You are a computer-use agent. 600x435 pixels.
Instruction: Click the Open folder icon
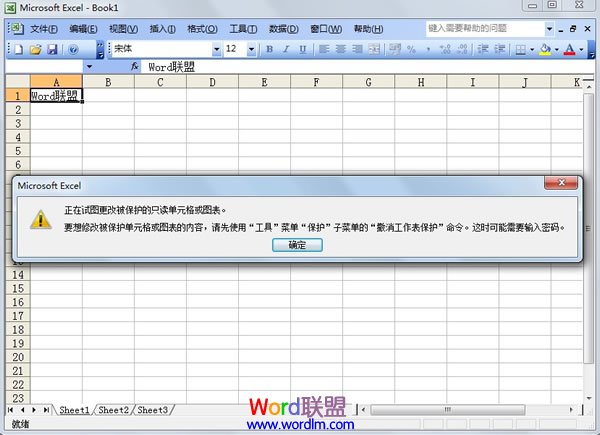(x=36, y=49)
